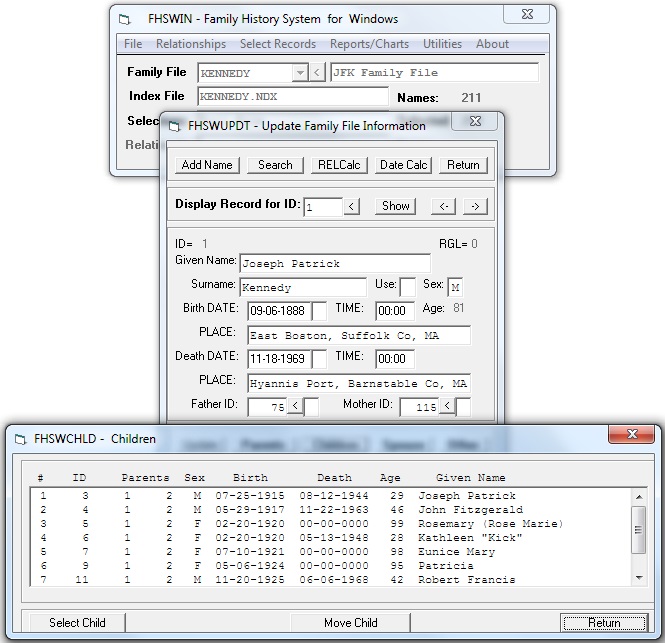Click the Display Record for ID field
This screenshot has height=643, width=665.
click(323, 207)
